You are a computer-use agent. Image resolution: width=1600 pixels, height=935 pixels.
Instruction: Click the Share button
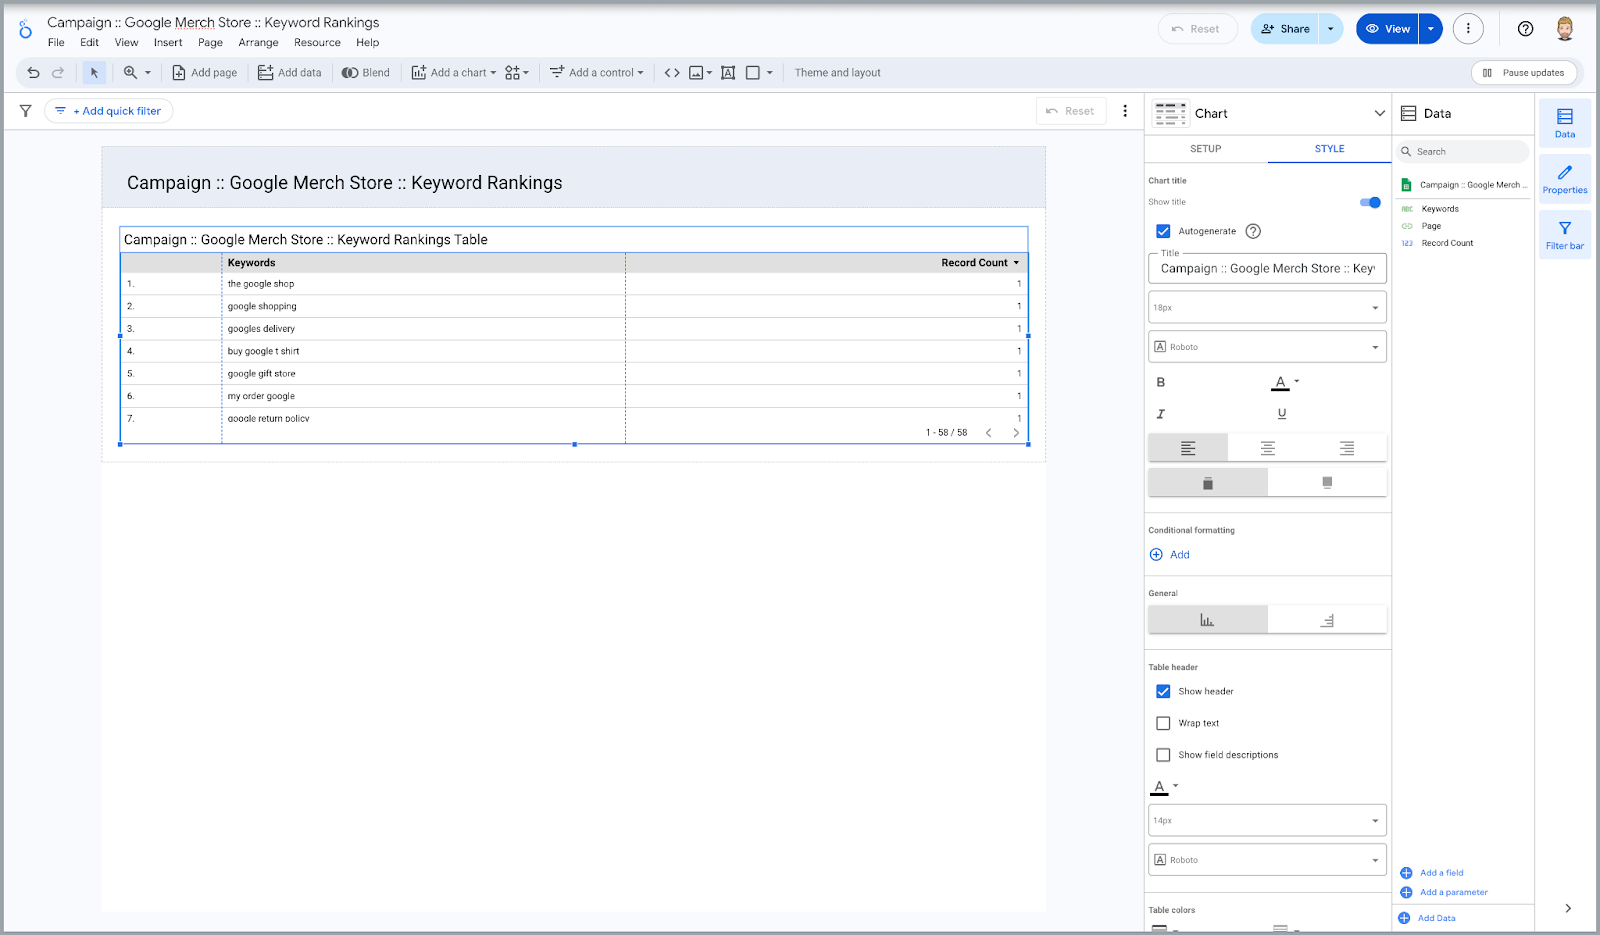pyautogui.click(x=1285, y=29)
